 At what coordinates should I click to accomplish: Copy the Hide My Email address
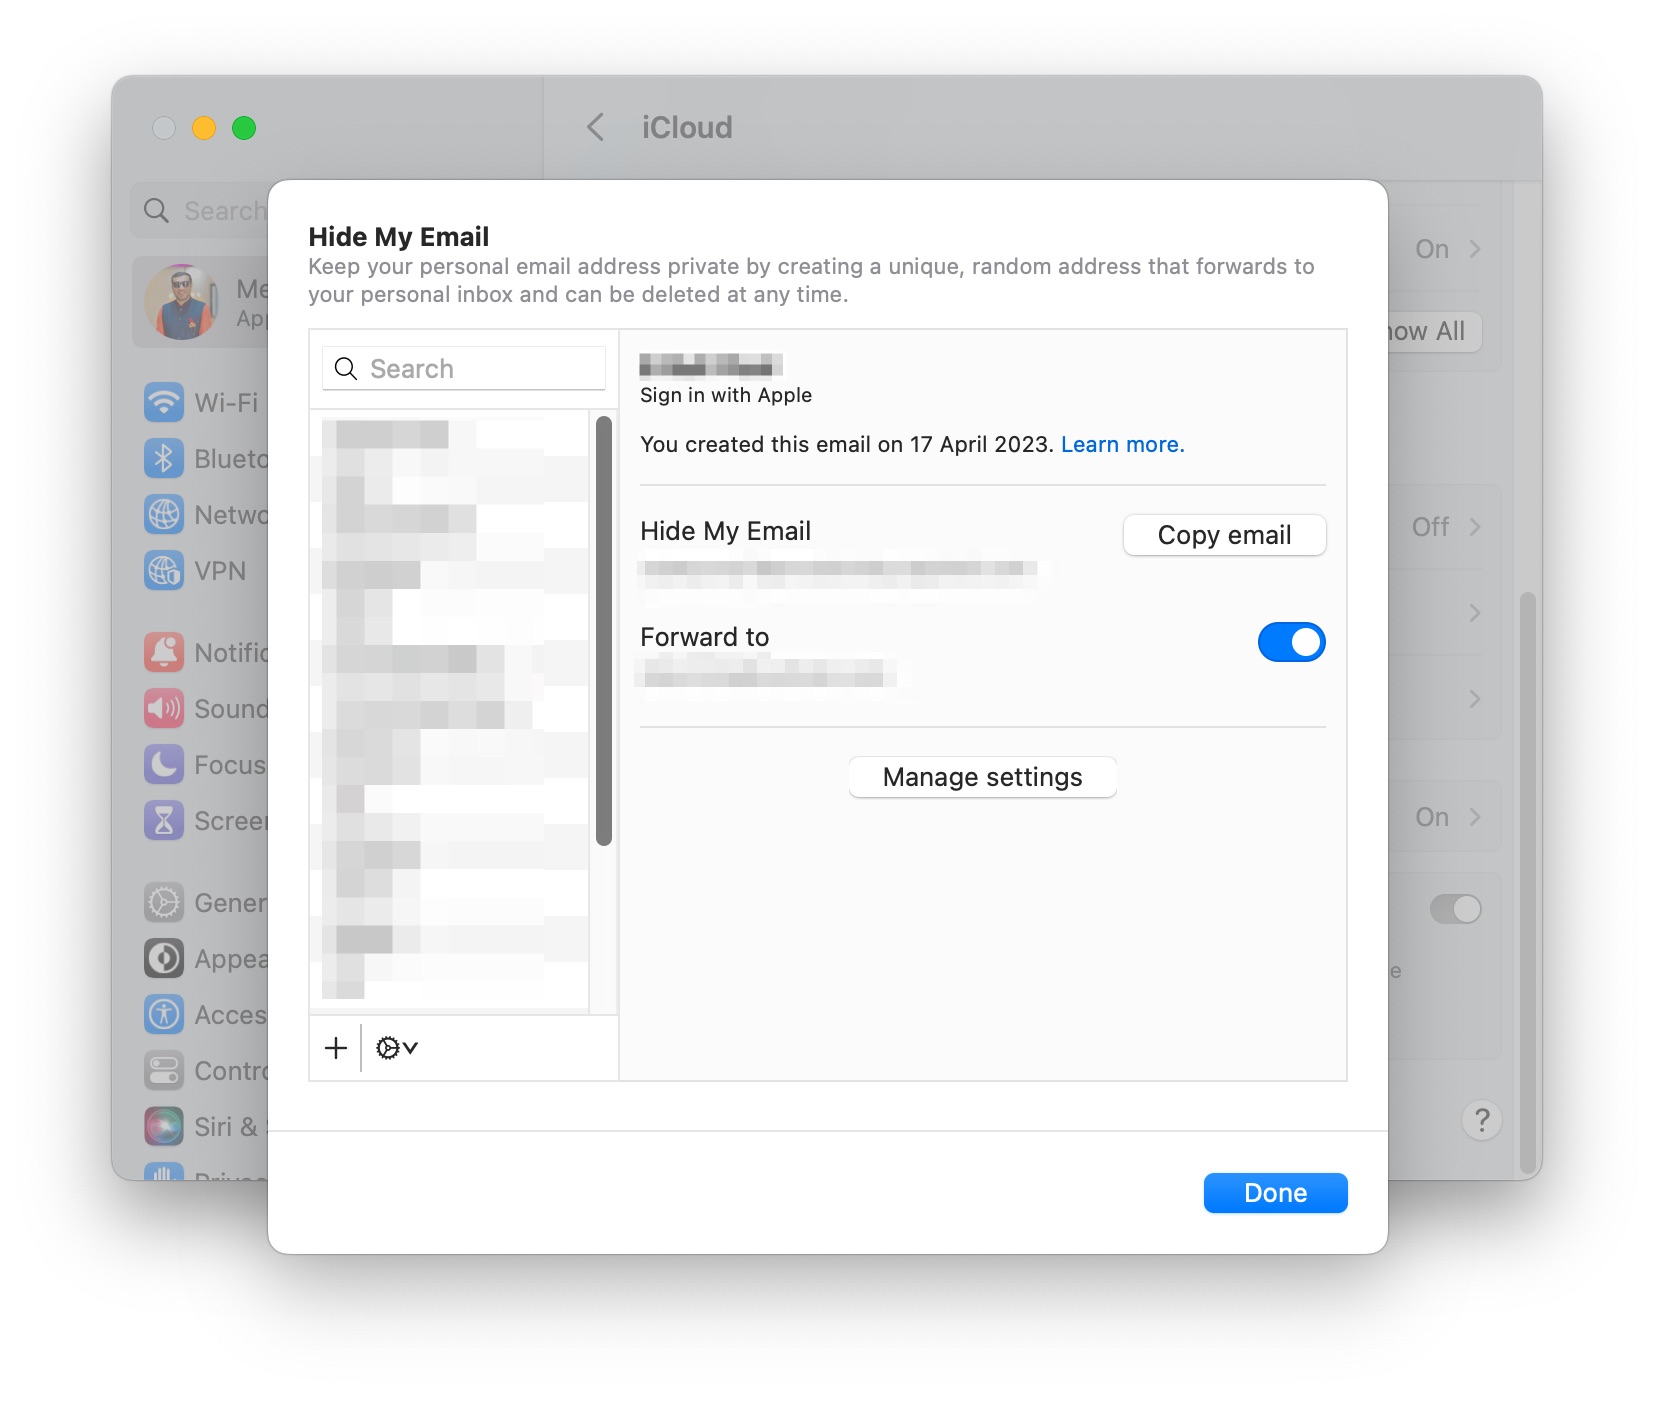point(1224,535)
